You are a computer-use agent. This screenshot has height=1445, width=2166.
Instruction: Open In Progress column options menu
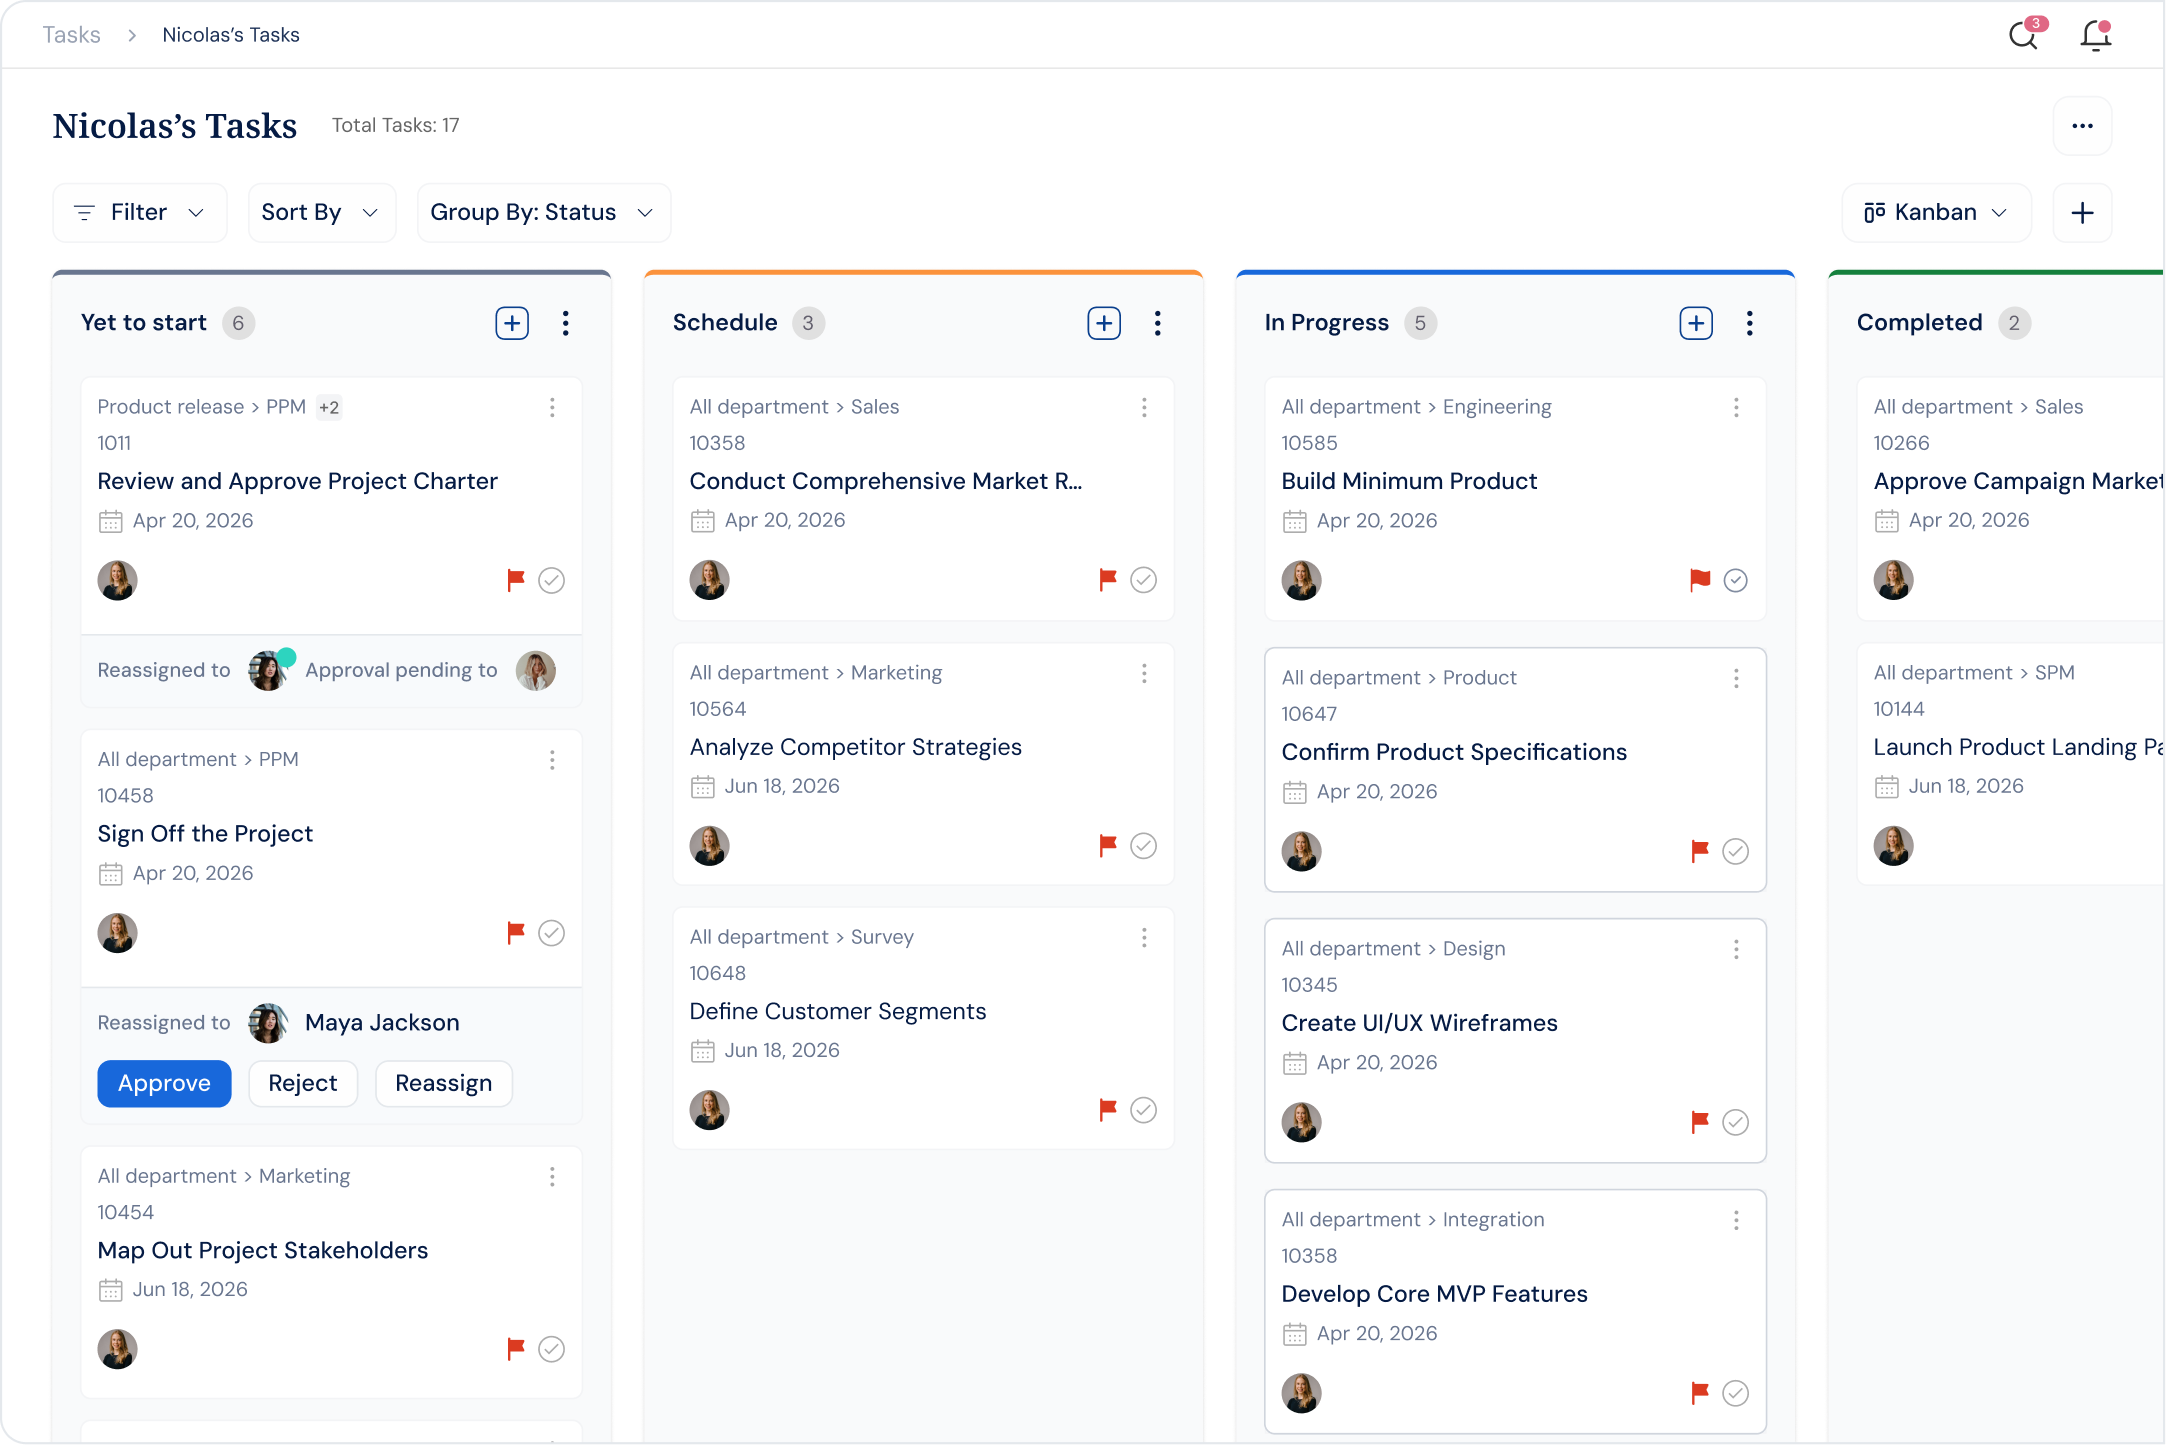coord(1750,323)
